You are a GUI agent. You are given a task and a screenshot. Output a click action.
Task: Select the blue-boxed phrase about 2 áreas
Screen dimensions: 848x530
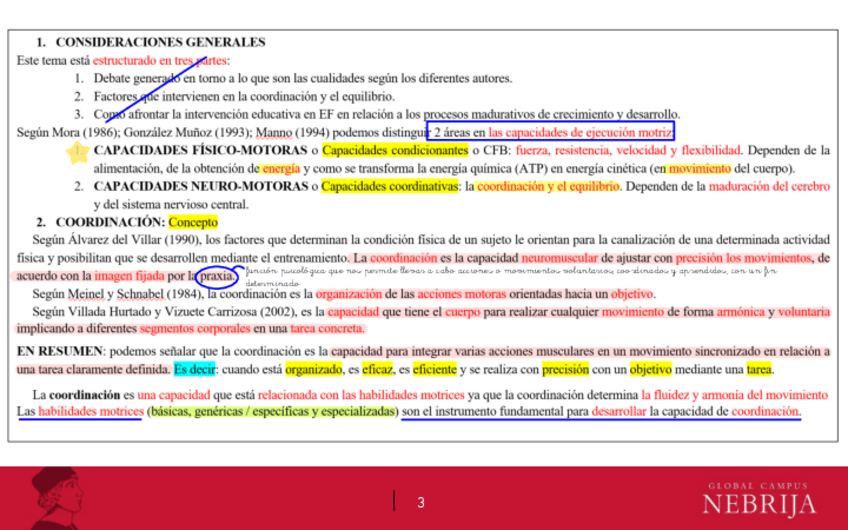(x=550, y=132)
